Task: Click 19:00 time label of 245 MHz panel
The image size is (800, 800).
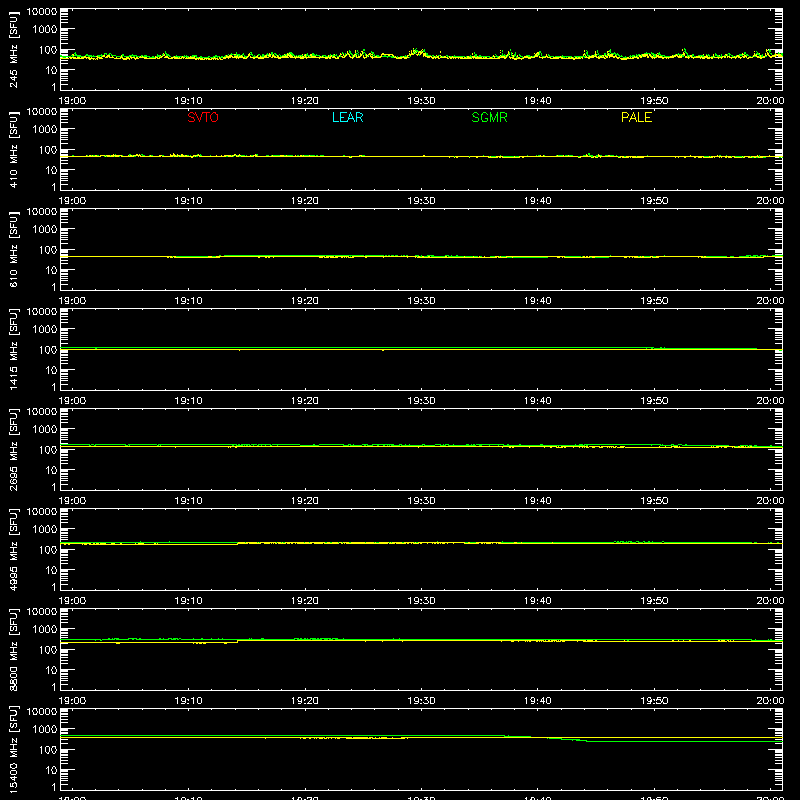Action: [72, 101]
